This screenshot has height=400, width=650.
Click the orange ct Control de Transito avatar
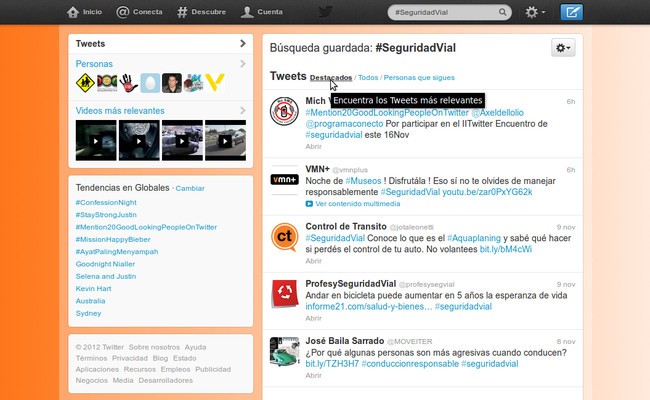(x=284, y=237)
